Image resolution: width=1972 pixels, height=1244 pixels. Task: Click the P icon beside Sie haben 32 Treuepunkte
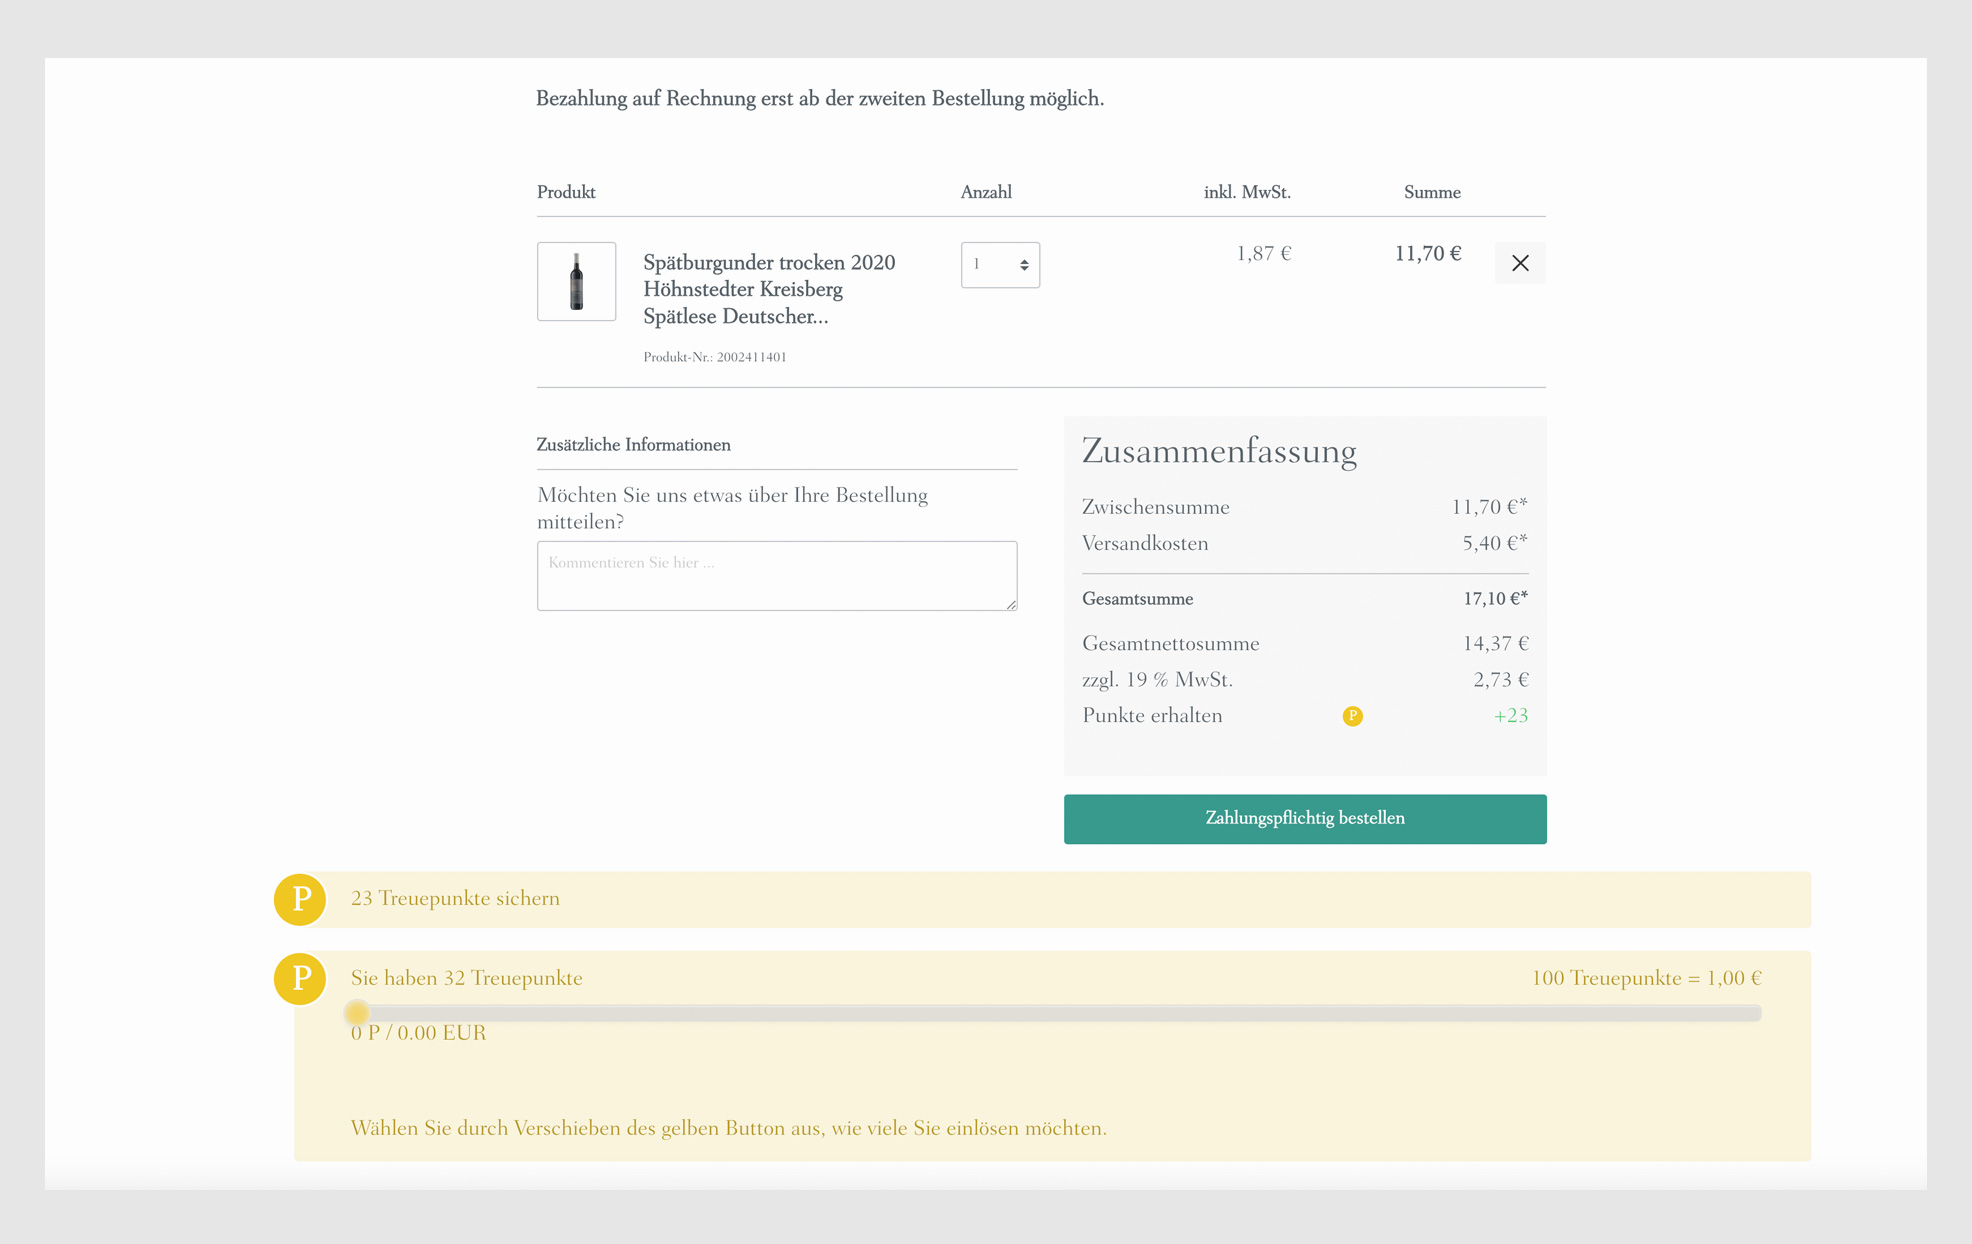300,979
